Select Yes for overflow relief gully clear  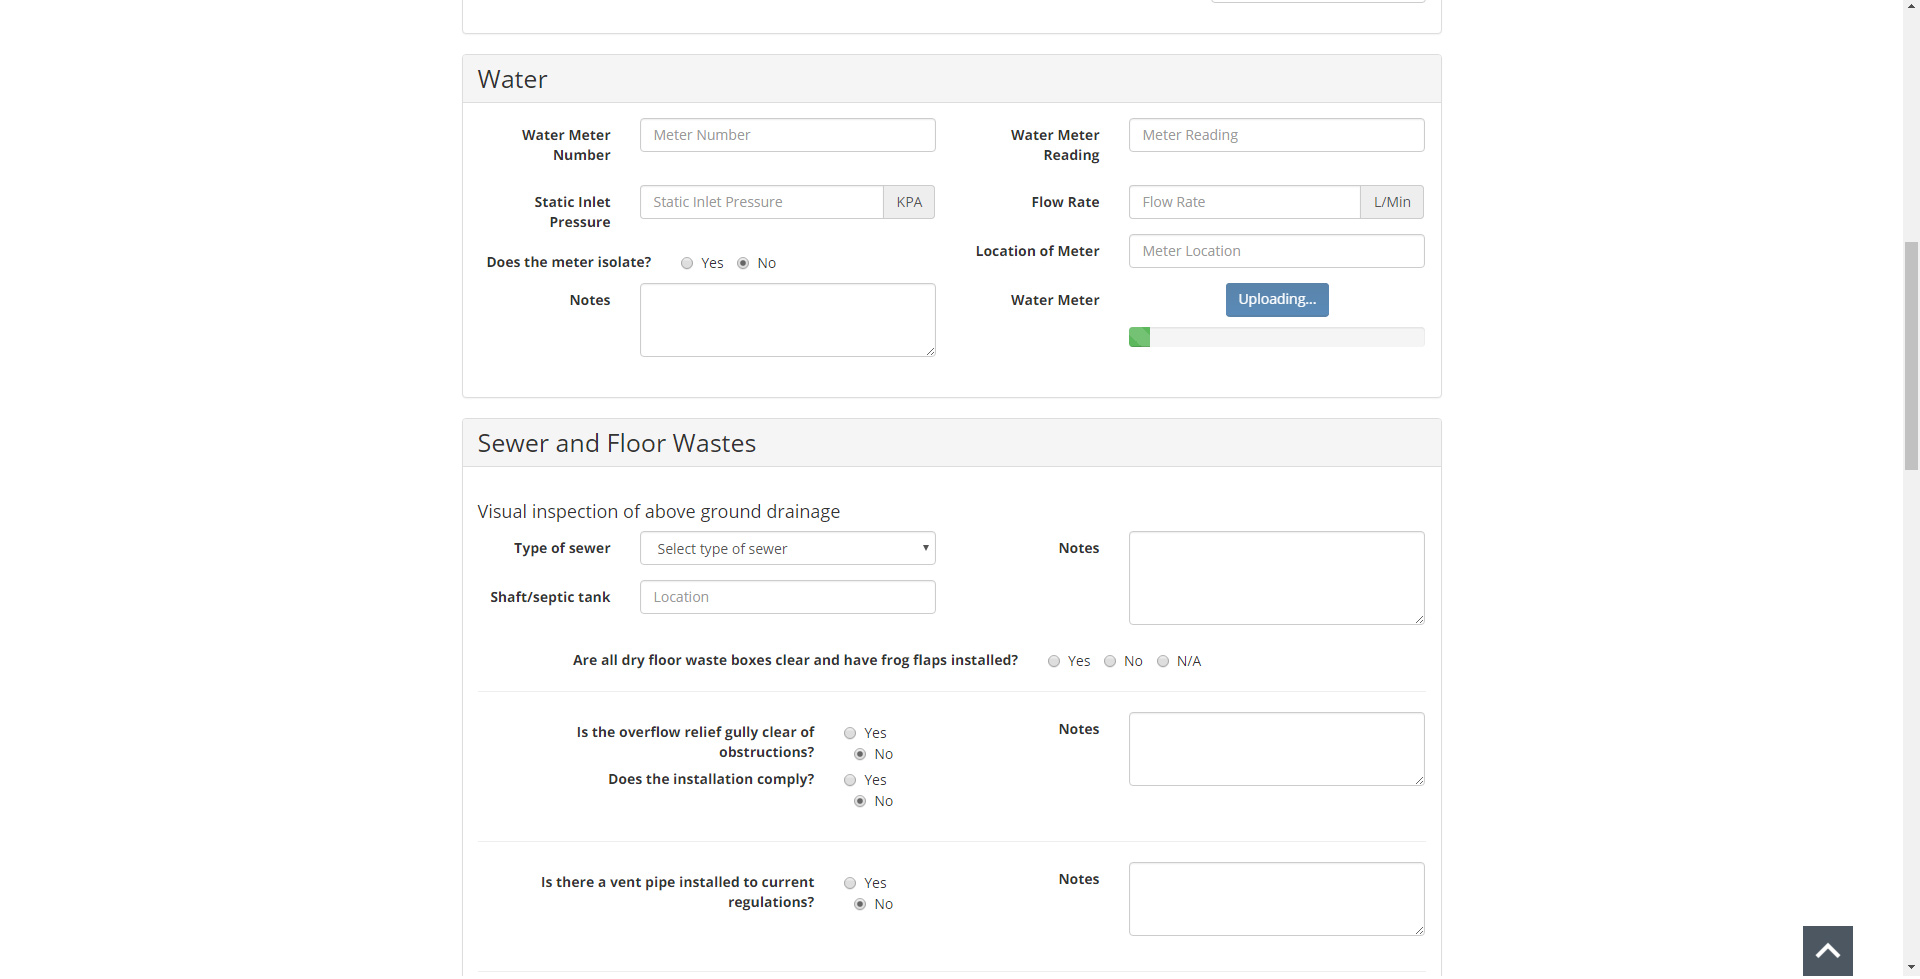coord(850,734)
